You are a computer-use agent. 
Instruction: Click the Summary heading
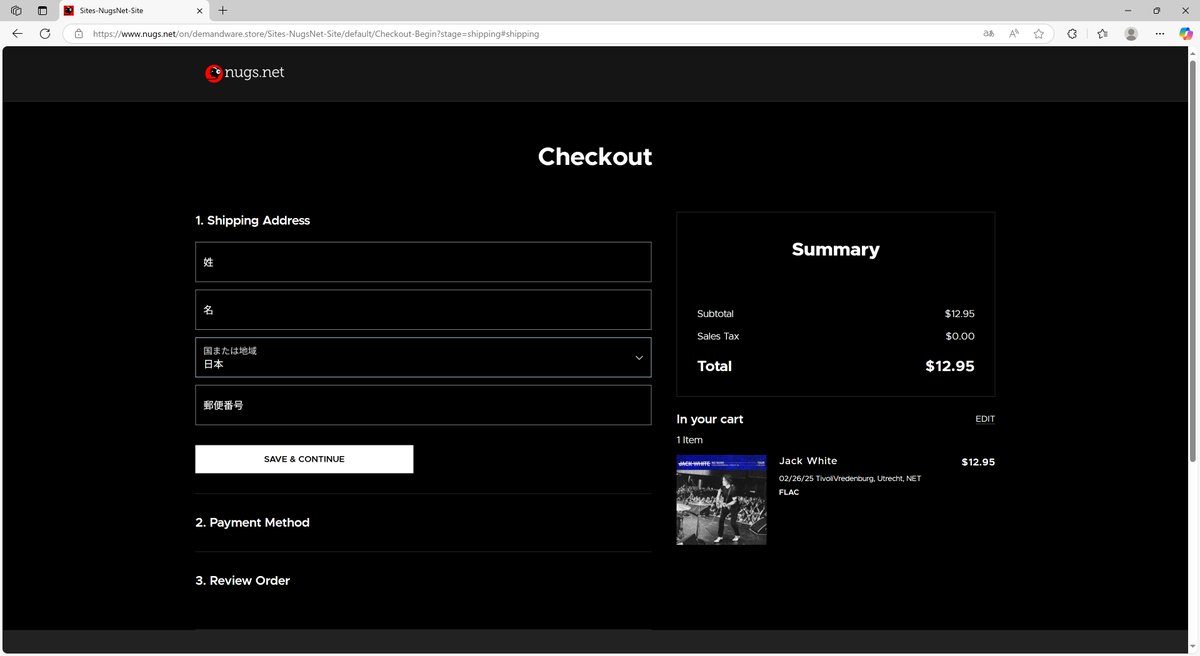[x=836, y=250]
